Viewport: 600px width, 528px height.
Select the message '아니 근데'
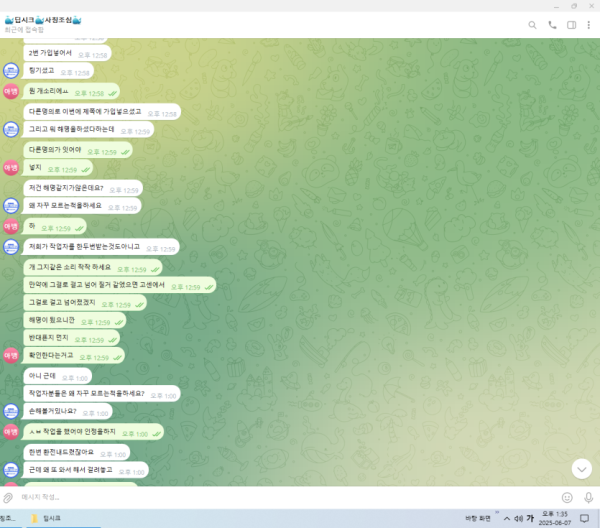point(58,376)
